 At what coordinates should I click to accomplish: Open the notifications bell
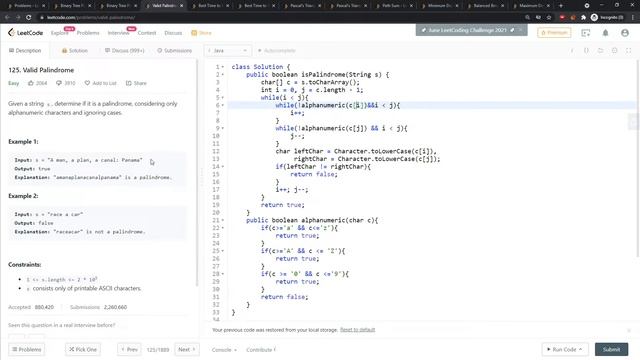point(605,33)
